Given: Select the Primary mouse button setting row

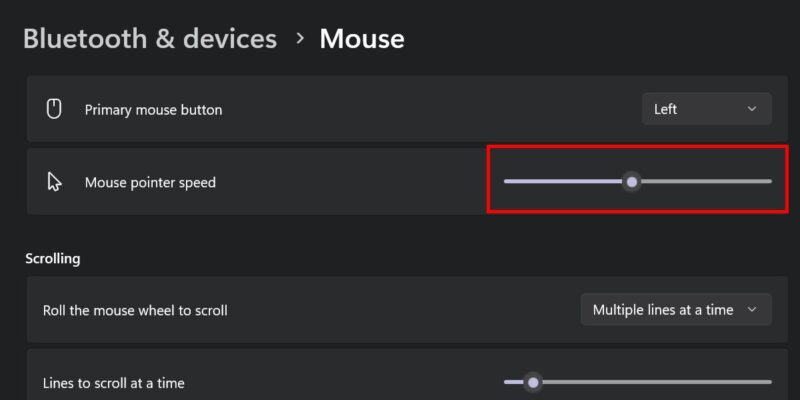Looking at the screenshot, I should click(x=407, y=109).
